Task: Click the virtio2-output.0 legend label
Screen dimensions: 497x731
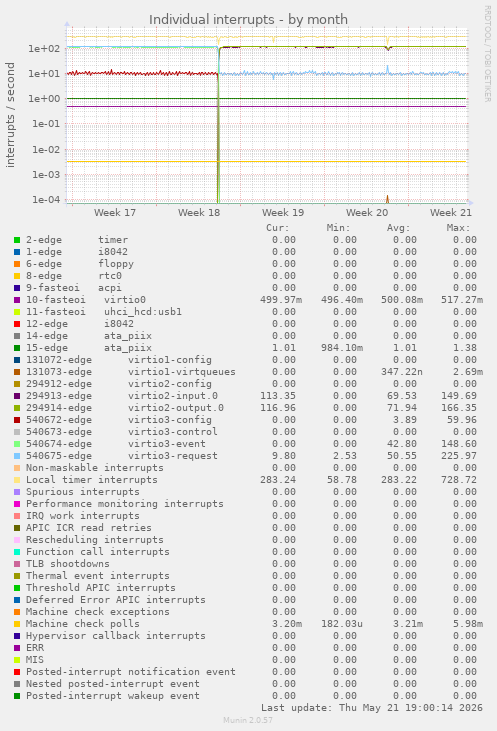Action: click(176, 408)
